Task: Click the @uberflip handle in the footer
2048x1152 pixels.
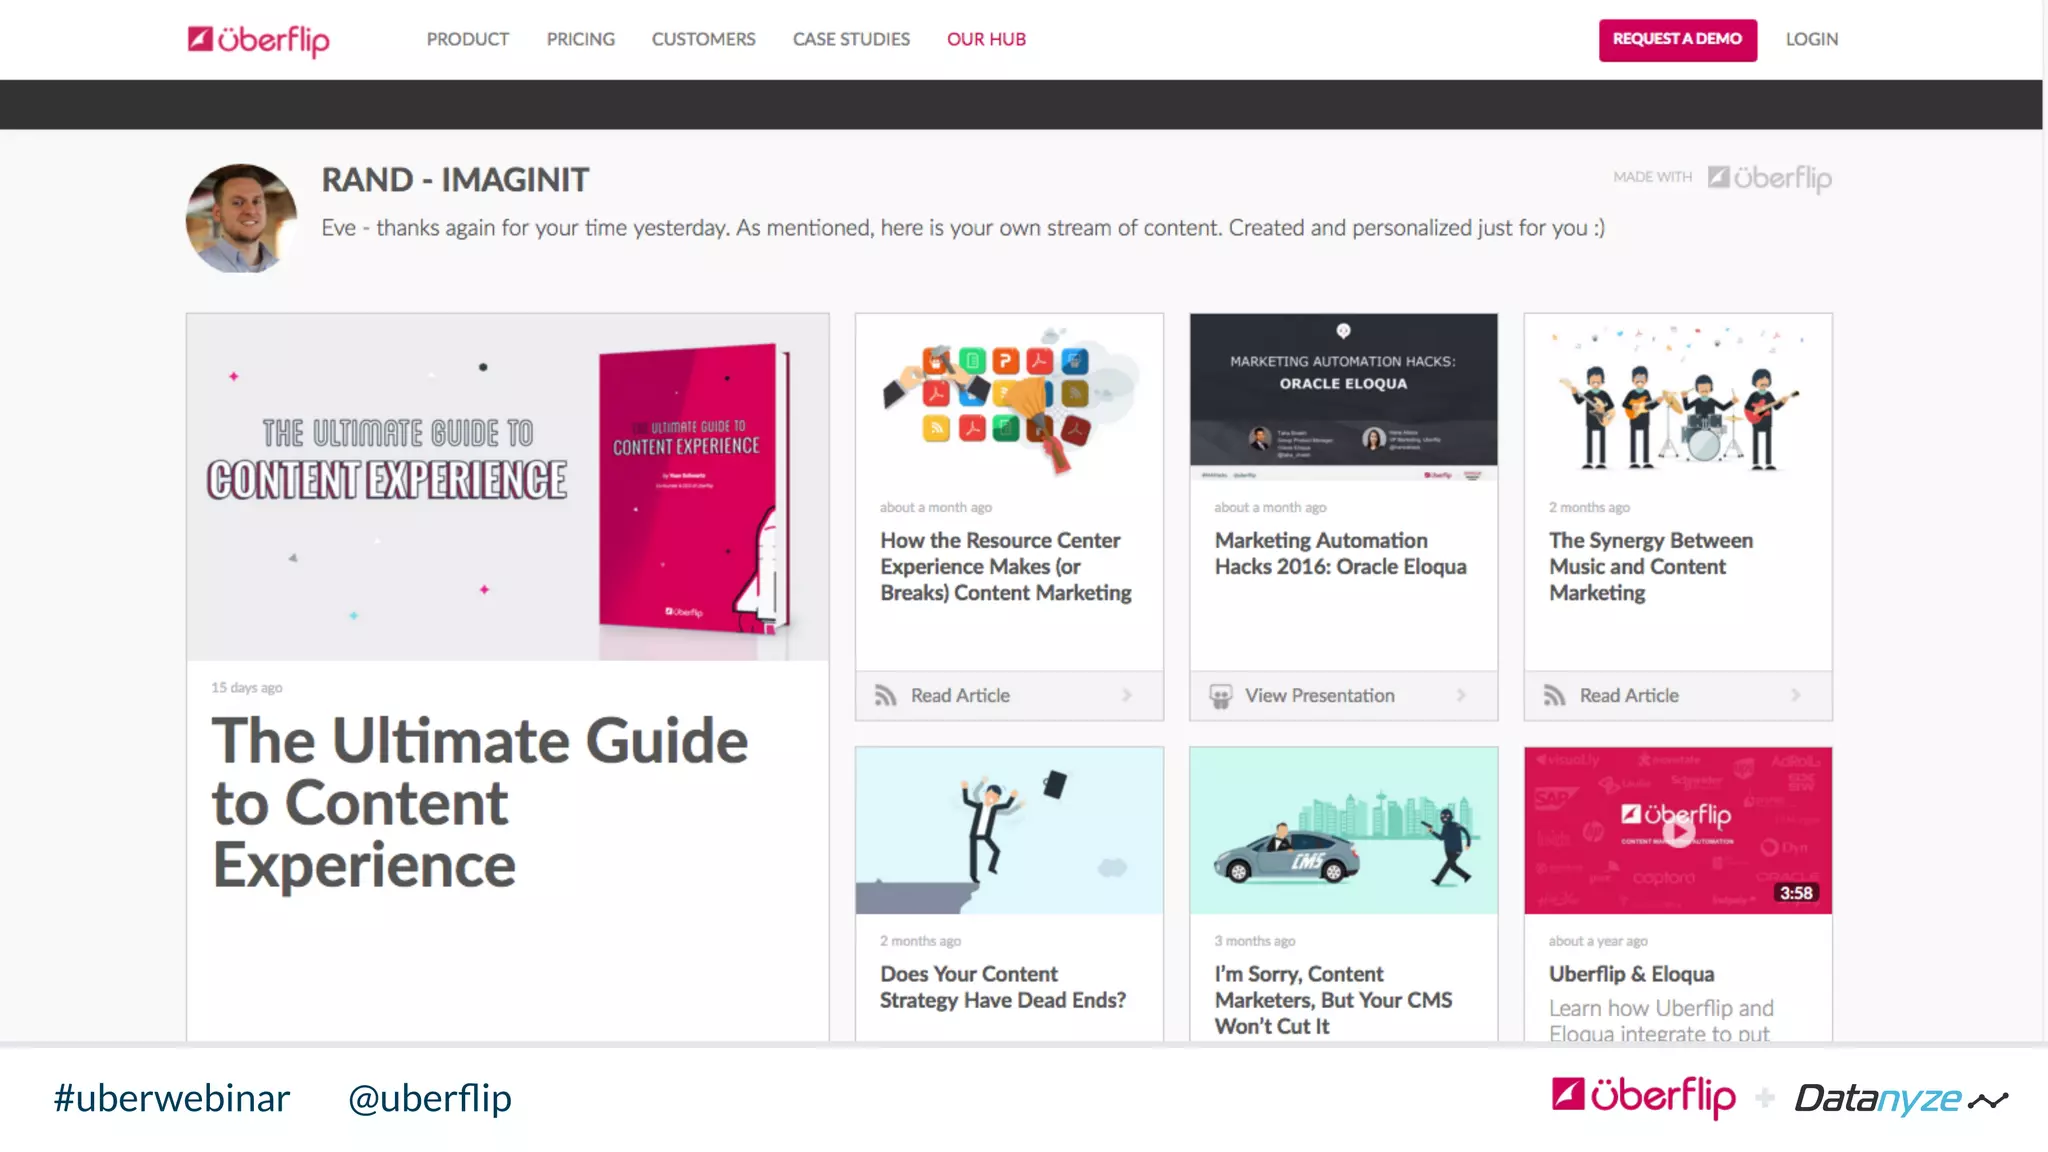Action: coord(429,1099)
